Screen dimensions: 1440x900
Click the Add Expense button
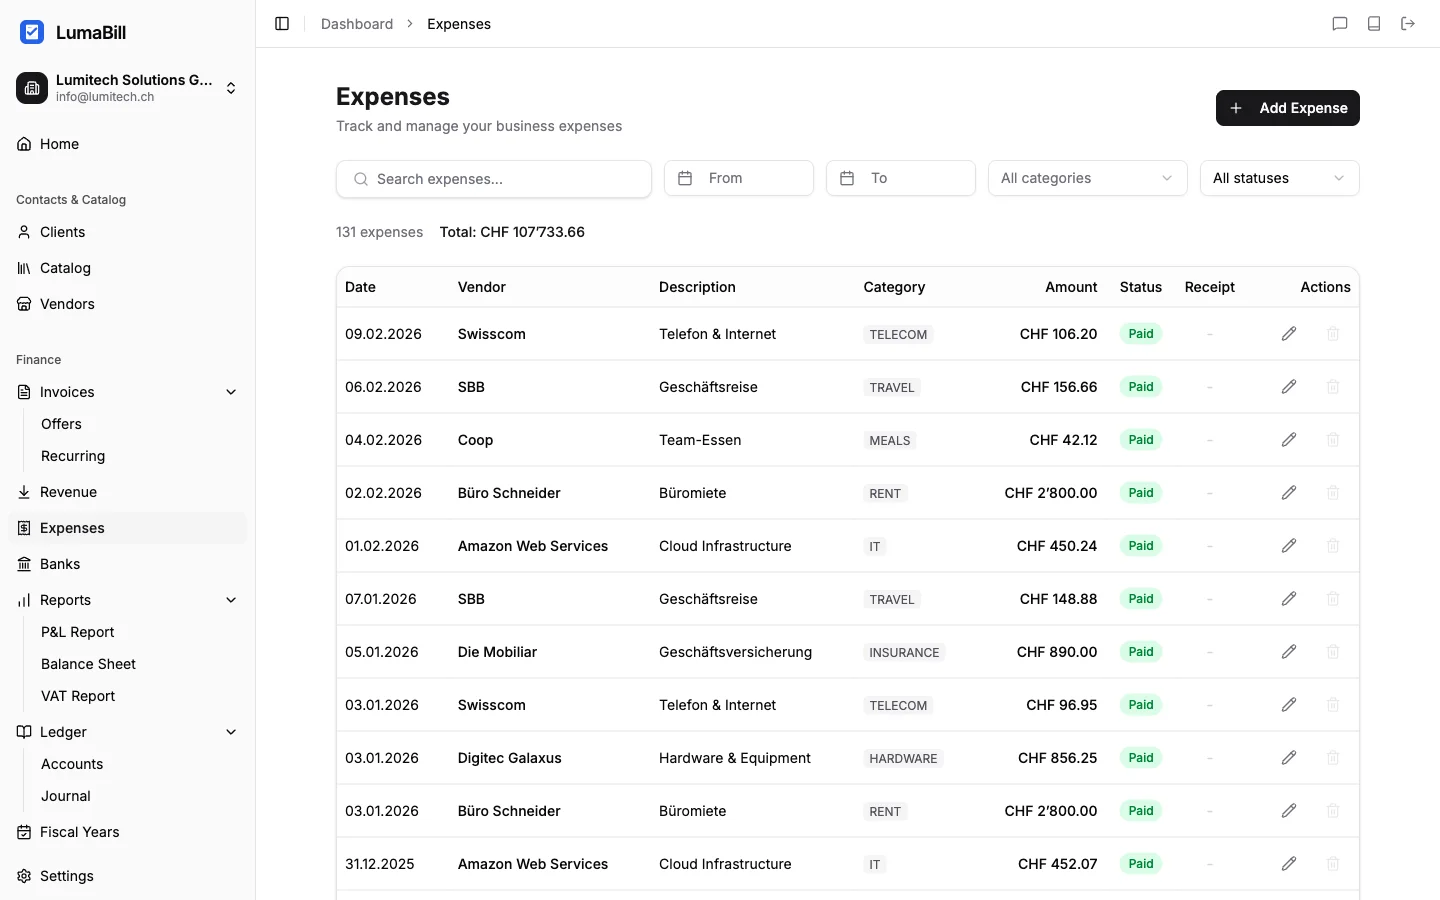pyautogui.click(x=1288, y=108)
